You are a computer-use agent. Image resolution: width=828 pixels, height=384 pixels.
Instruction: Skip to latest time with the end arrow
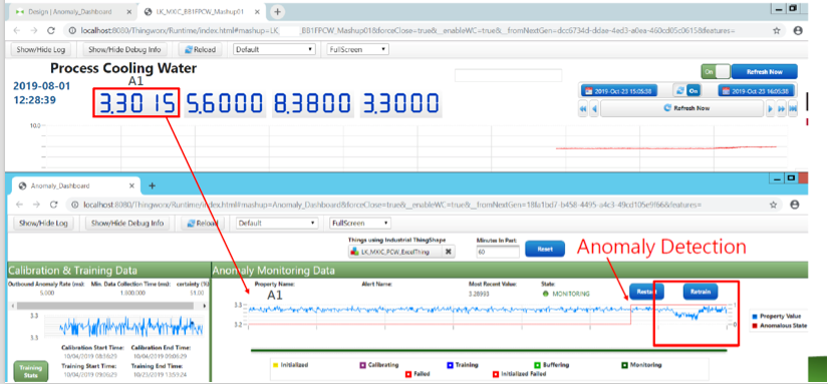[x=793, y=109]
